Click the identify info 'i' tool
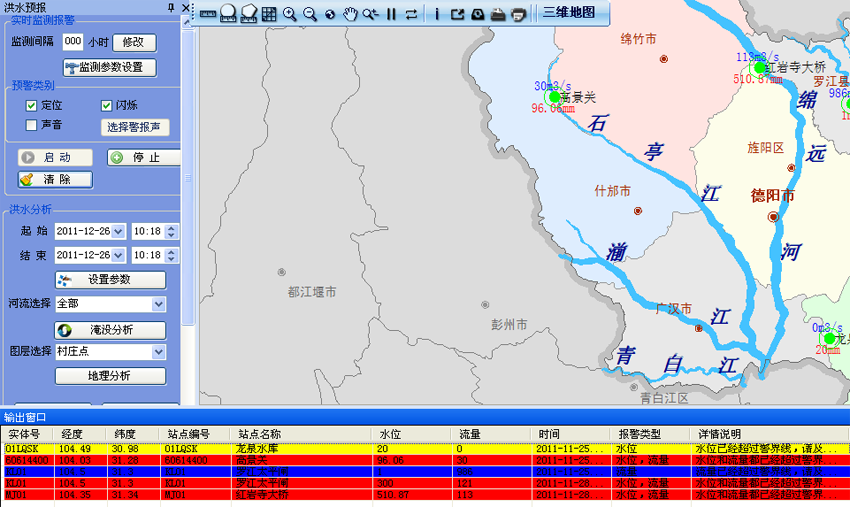 coord(436,14)
